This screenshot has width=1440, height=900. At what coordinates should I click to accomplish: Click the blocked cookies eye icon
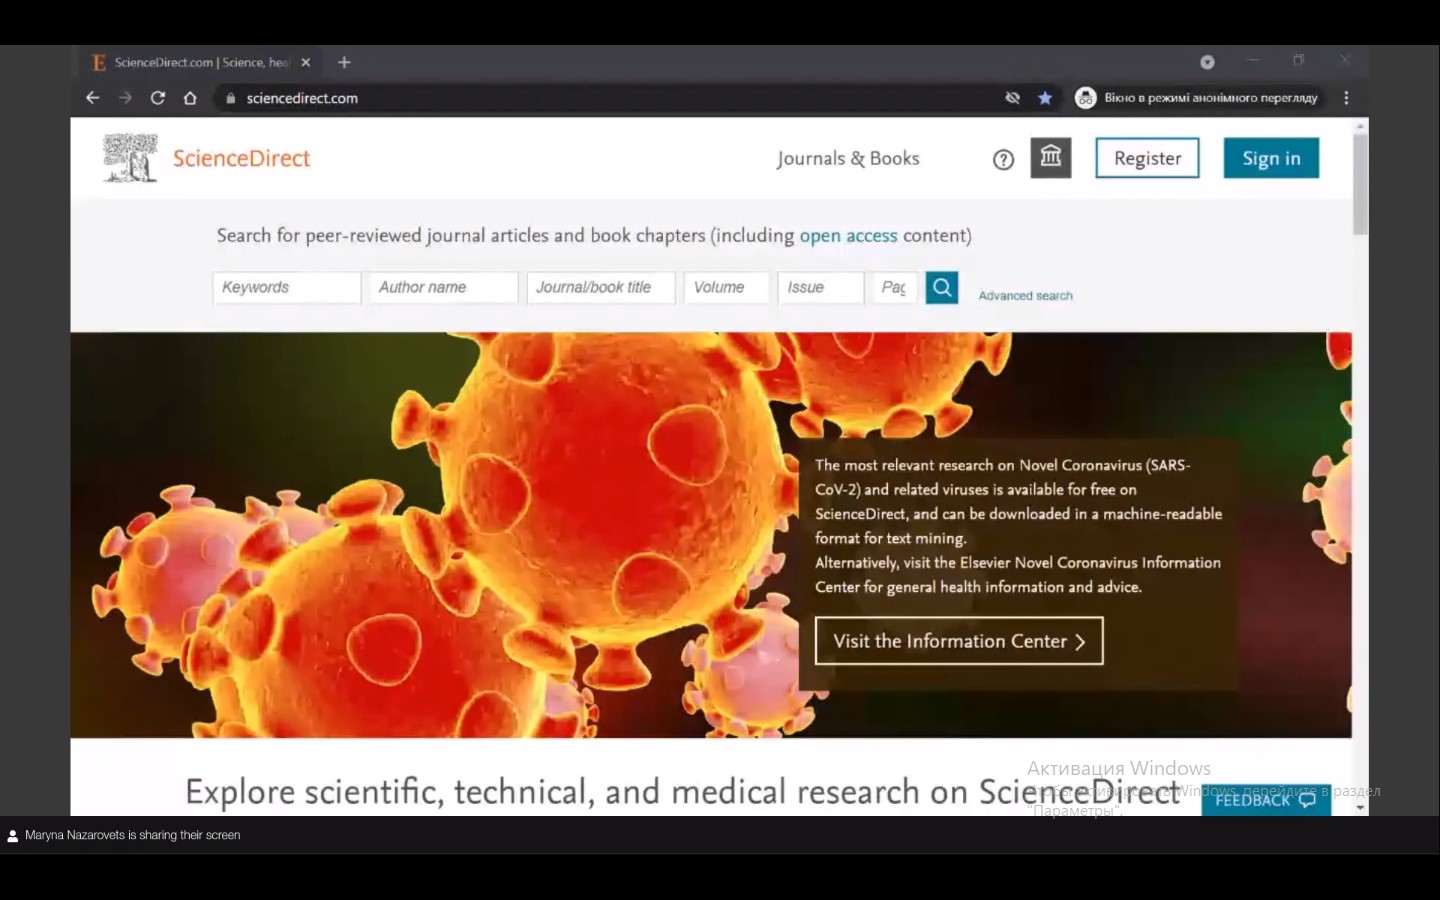tap(1012, 98)
